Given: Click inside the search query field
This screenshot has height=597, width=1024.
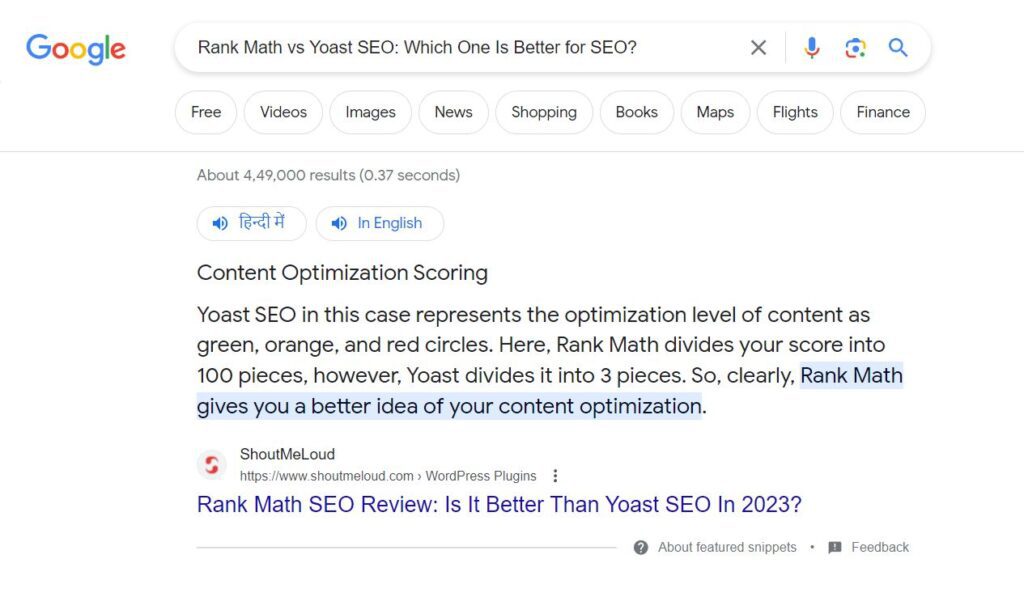Looking at the screenshot, I should pos(450,47).
